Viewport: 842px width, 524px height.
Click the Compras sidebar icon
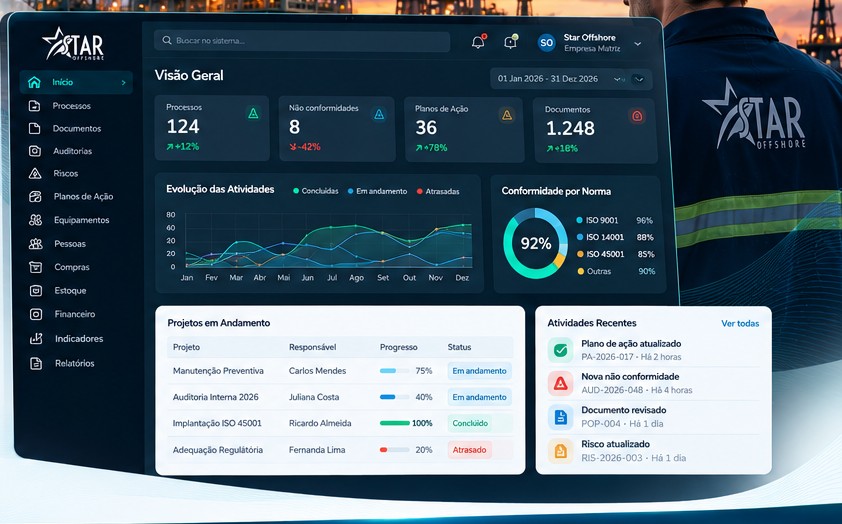click(35, 267)
